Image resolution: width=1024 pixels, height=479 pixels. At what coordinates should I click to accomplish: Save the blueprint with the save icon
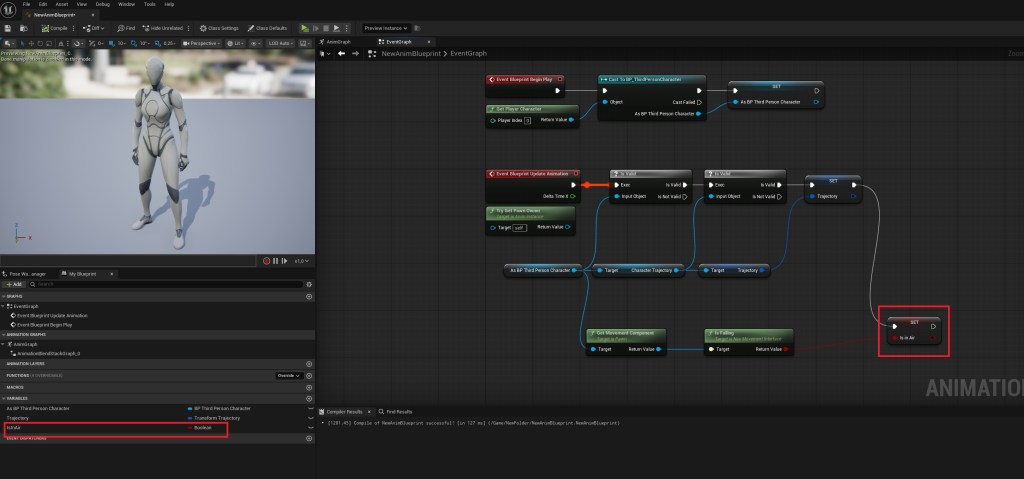(9, 28)
